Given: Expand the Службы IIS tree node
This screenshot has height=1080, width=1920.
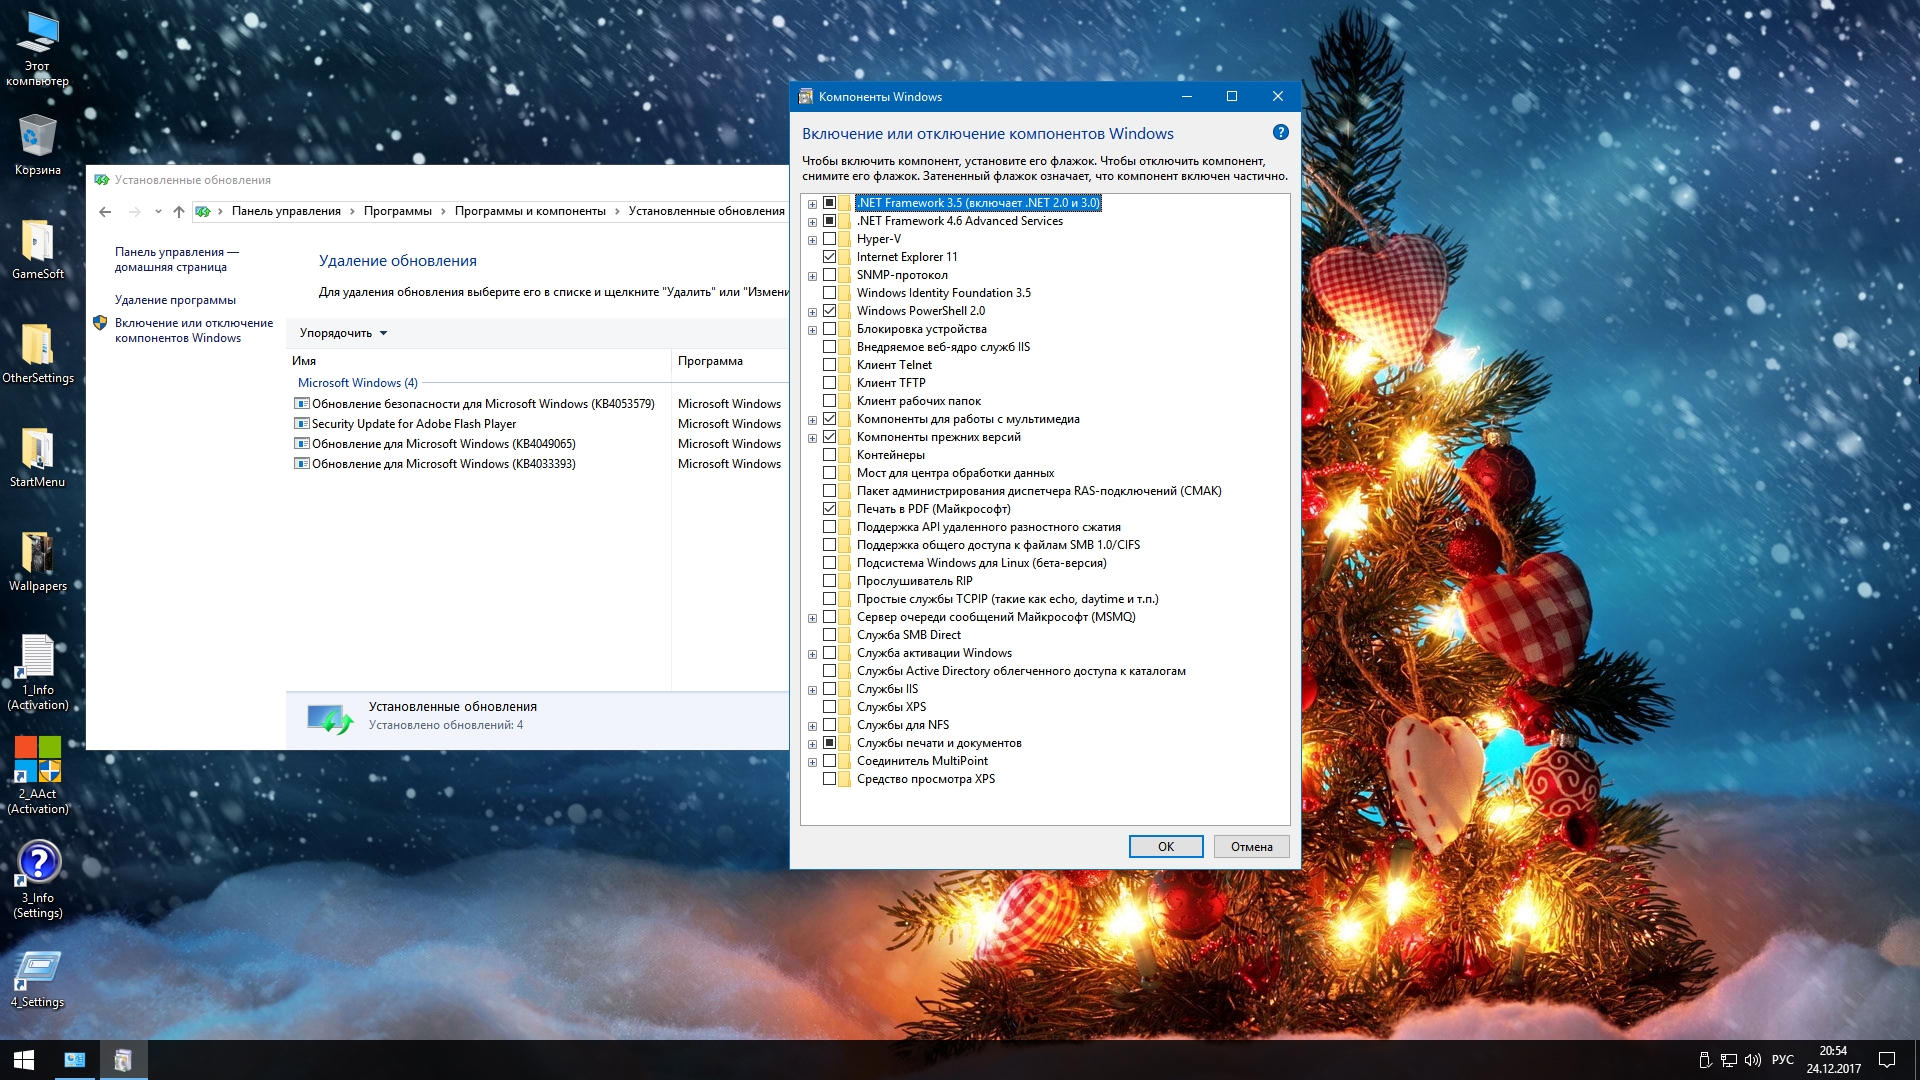Looking at the screenshot, I should click(812, 690).
